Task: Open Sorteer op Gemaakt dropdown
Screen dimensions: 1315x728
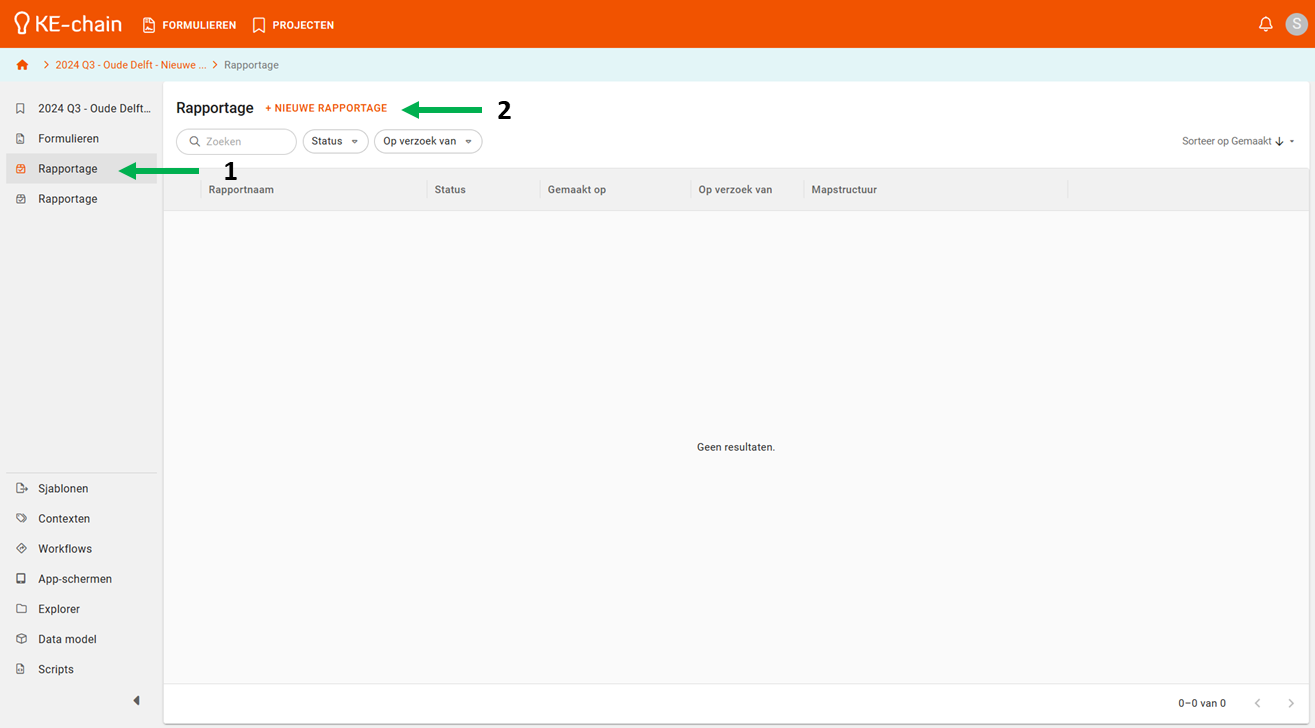Action: 1237,142
